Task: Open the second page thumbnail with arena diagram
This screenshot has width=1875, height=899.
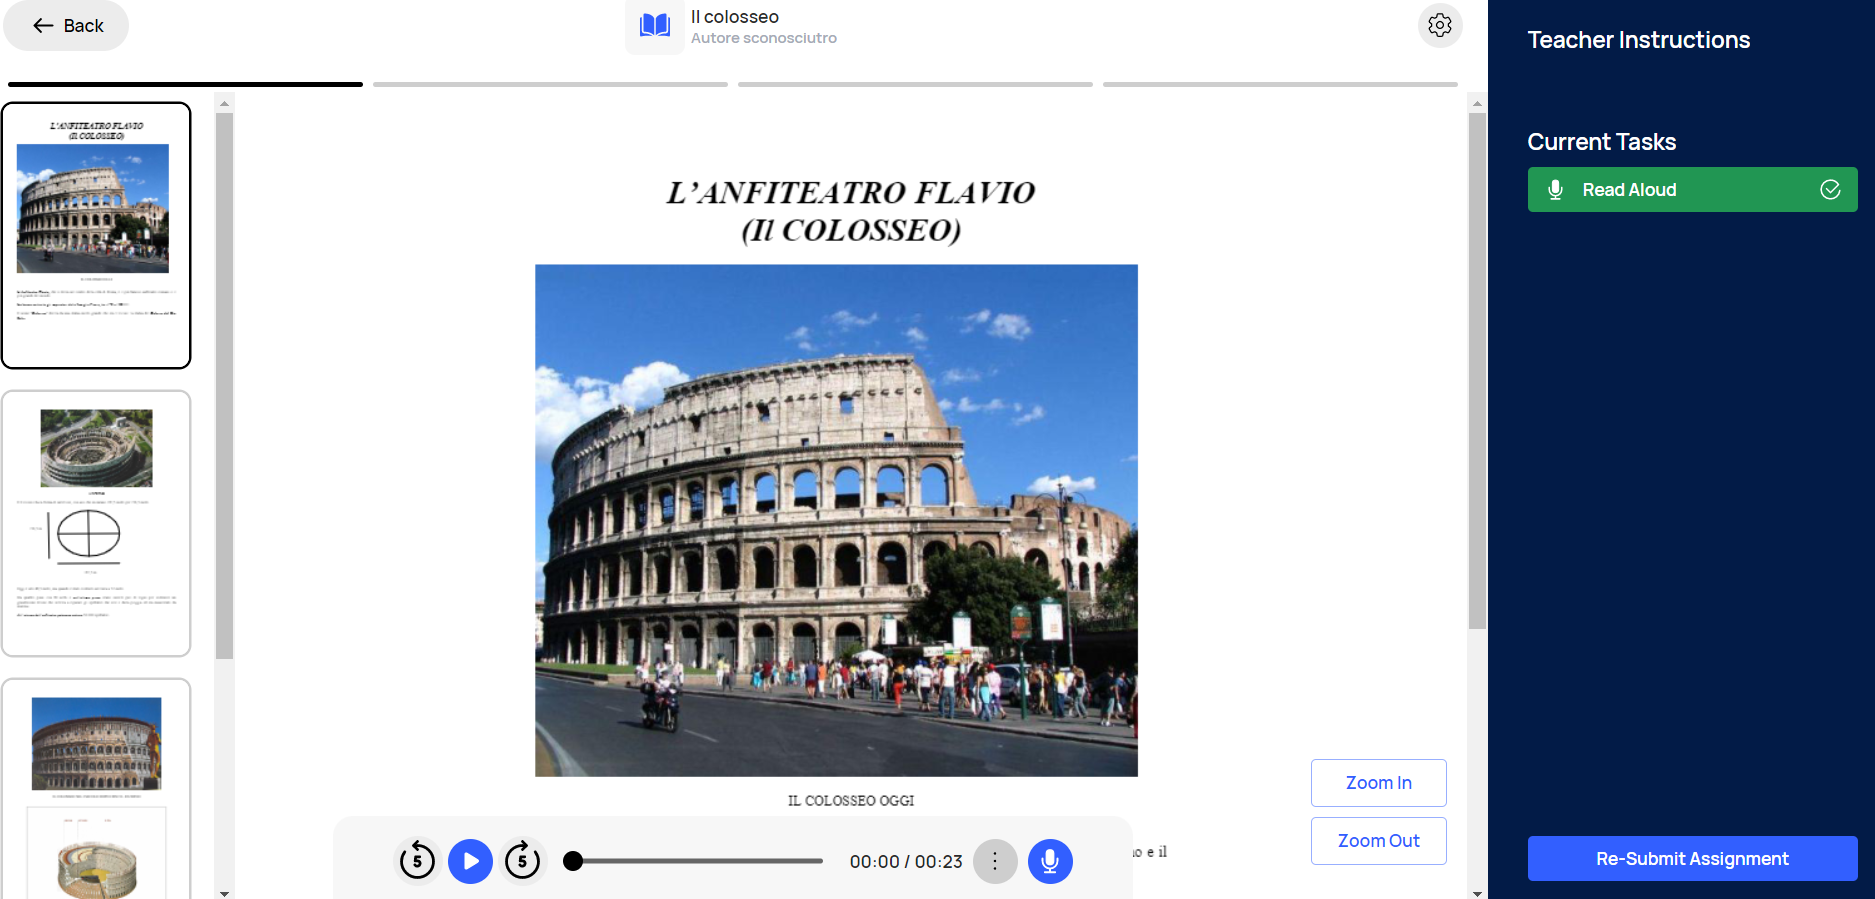Action: pos(96,523)
